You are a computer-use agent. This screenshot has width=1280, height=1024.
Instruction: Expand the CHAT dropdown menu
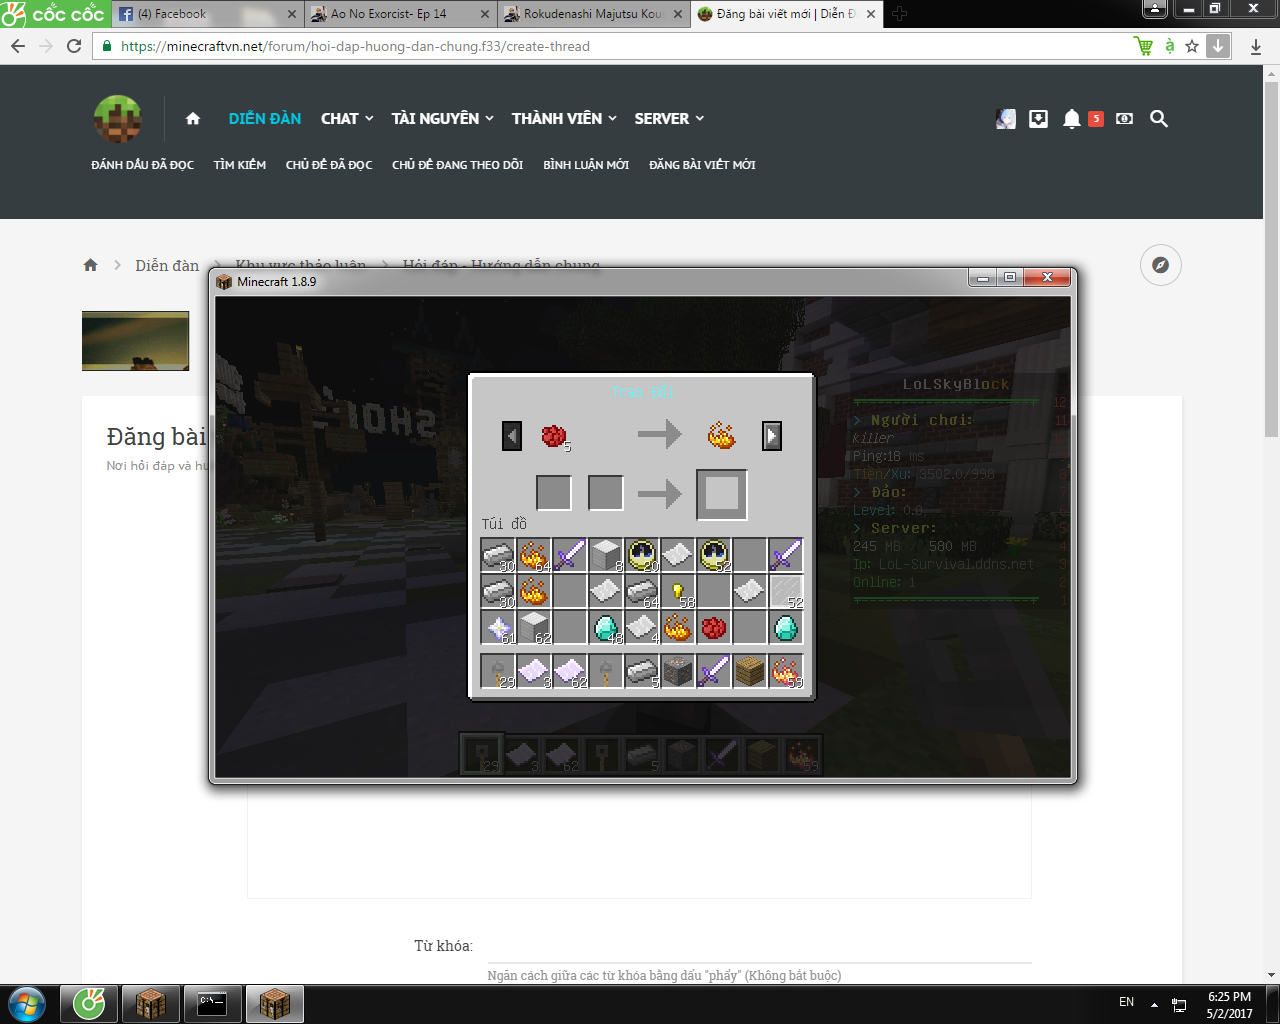(346, 119)
